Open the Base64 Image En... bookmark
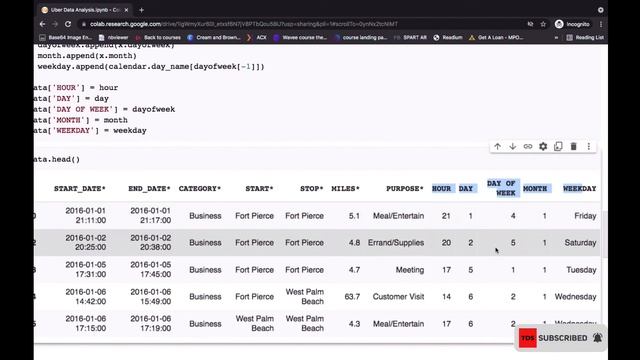 [x=66, y=37]
